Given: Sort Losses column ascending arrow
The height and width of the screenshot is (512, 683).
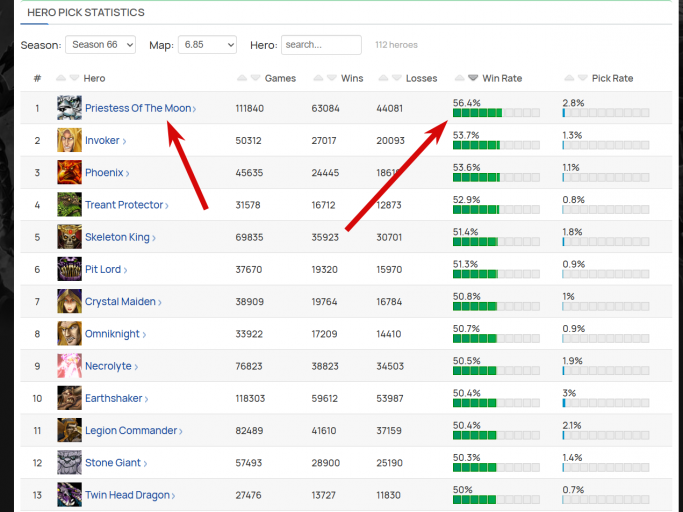Looking at the screenshot, I should pos(383,78).
